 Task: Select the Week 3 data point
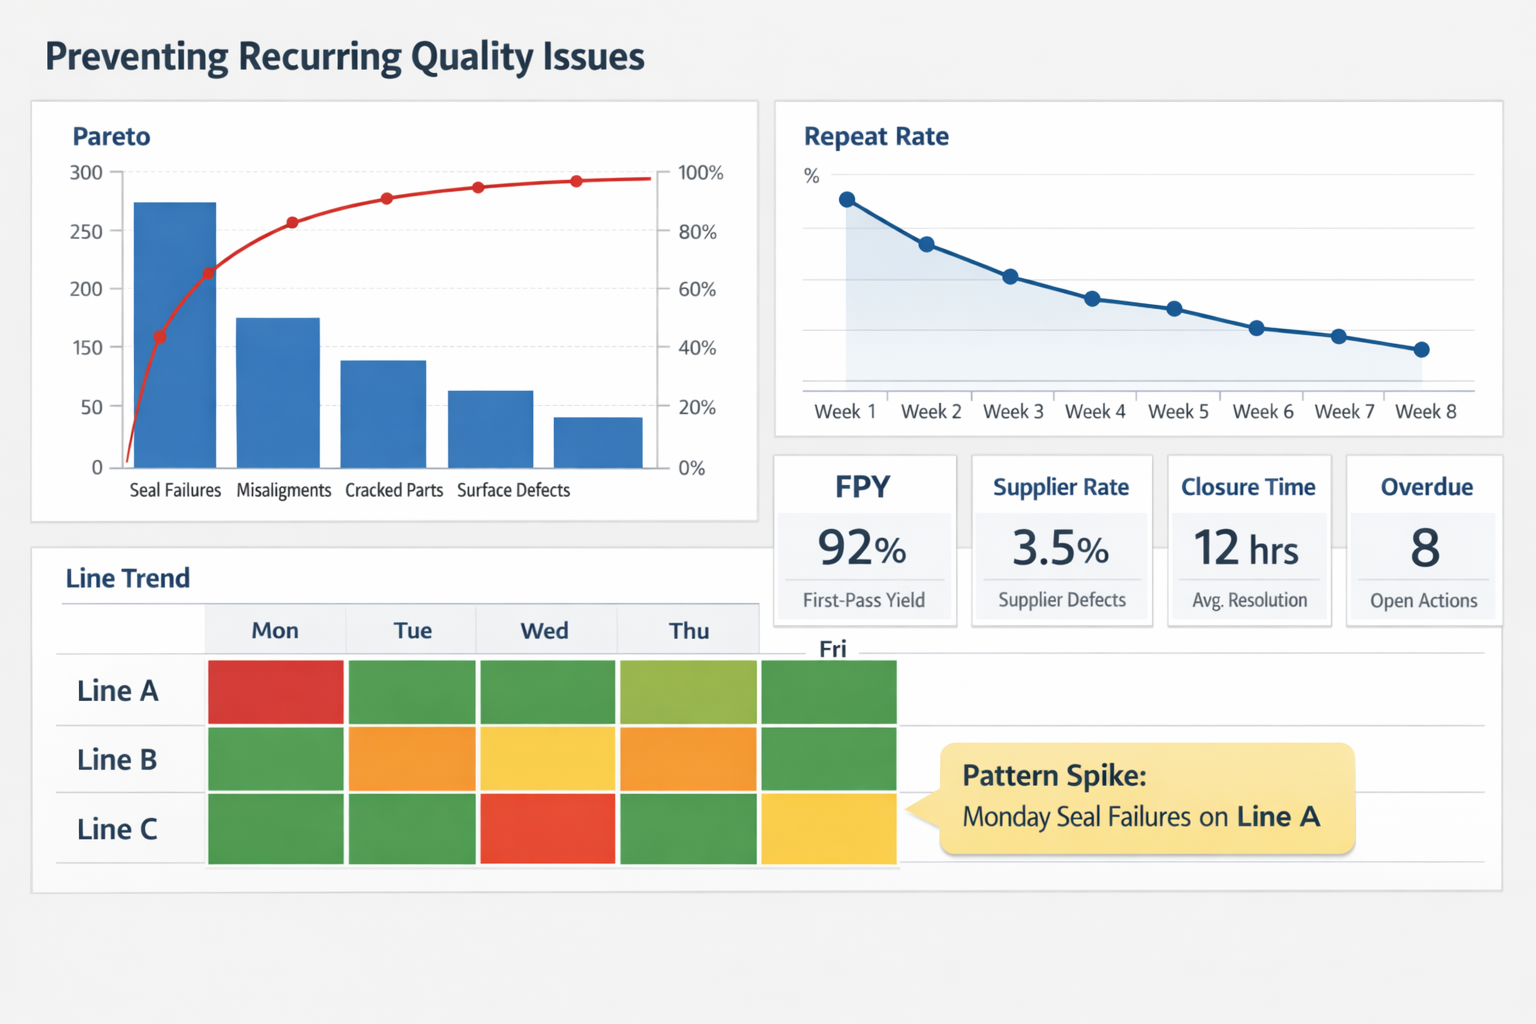pyautogui.click(x=1010, y=277)
